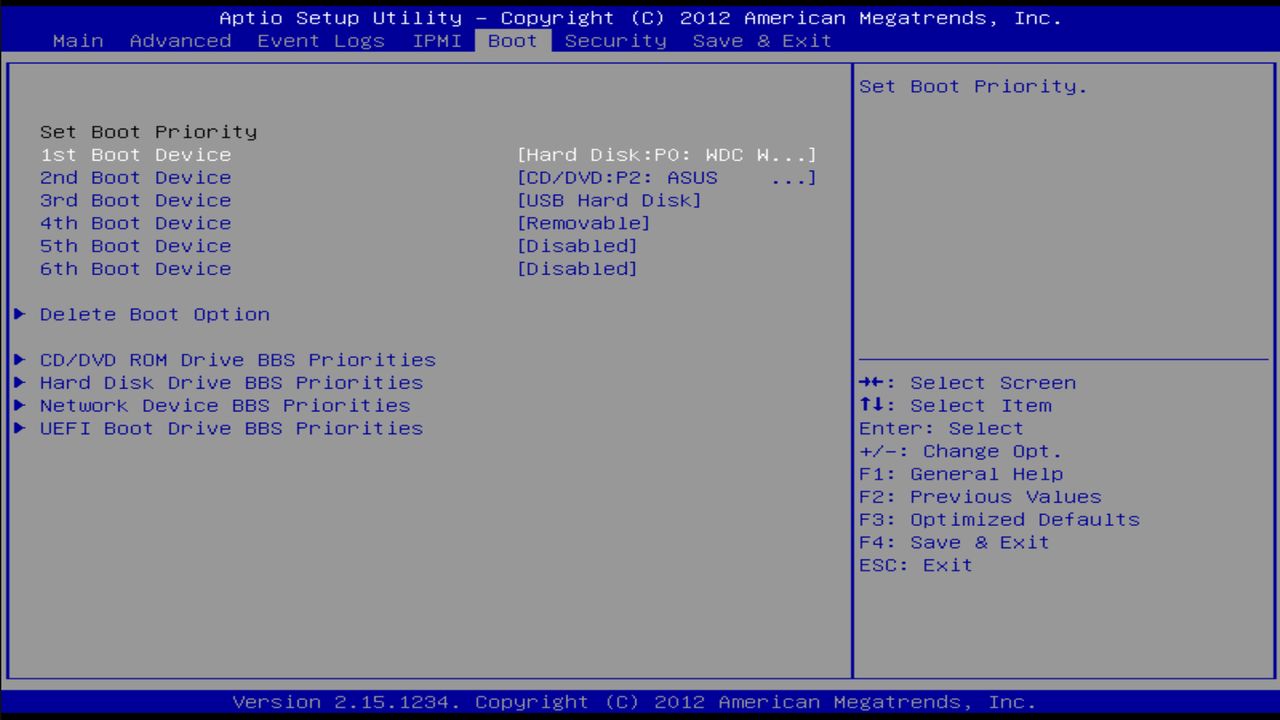1280x720 pixels.
Task: Click the +/-: Change Opt. hint
Action: [961, 451]
